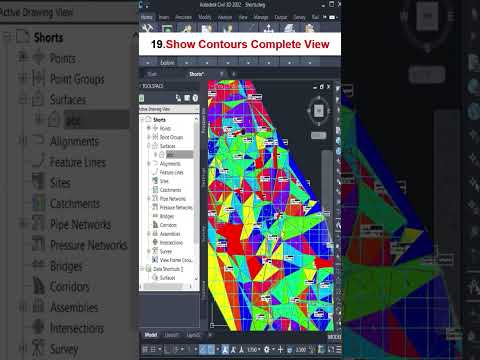Select the View Frame Groups node icon
This screenshot has width=480, height=360.
155,260
